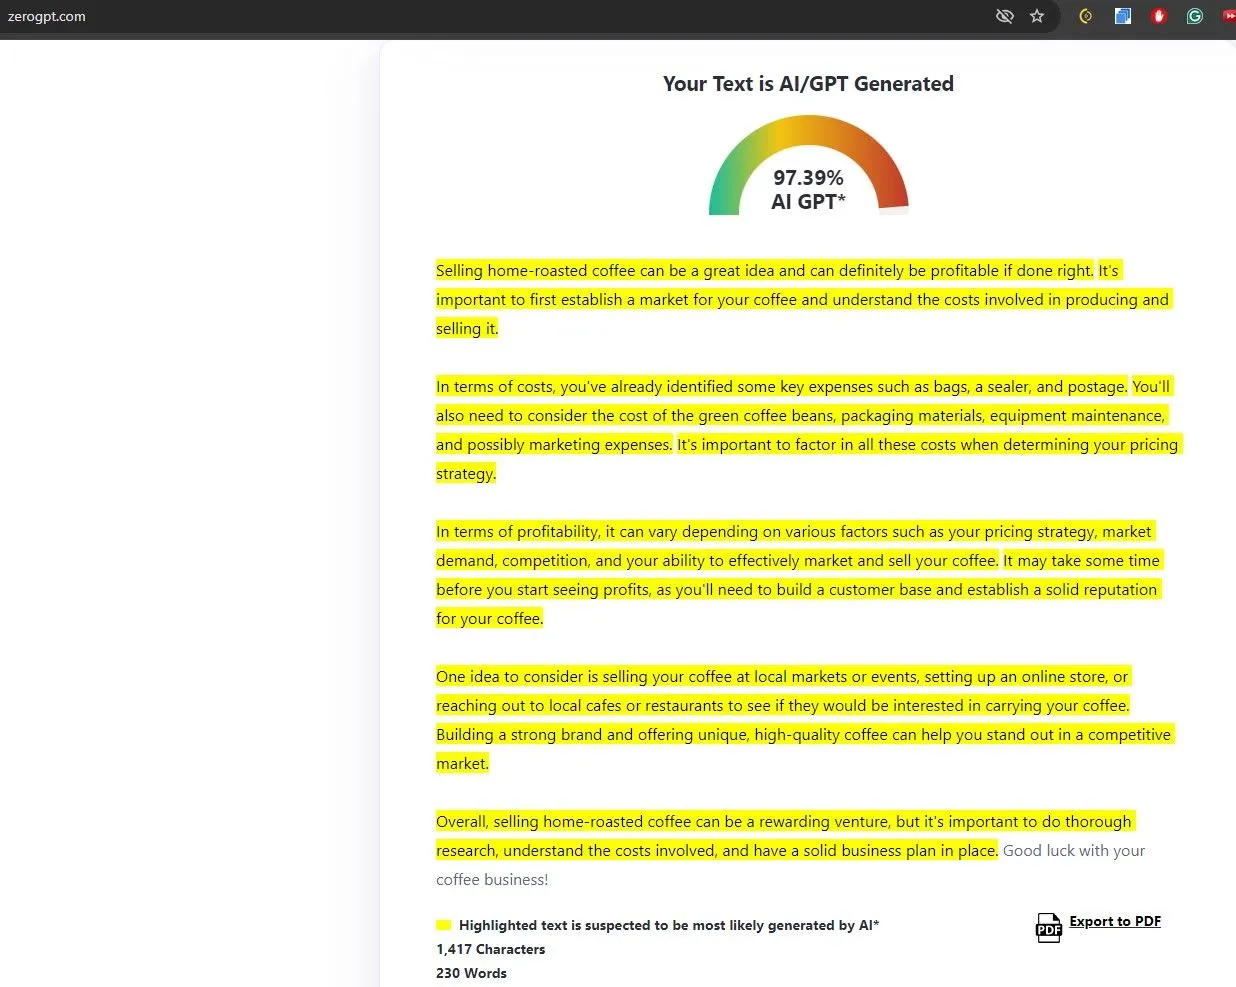
Task: Click the 97.39% AI GPT score text
Action: (808, 189)
